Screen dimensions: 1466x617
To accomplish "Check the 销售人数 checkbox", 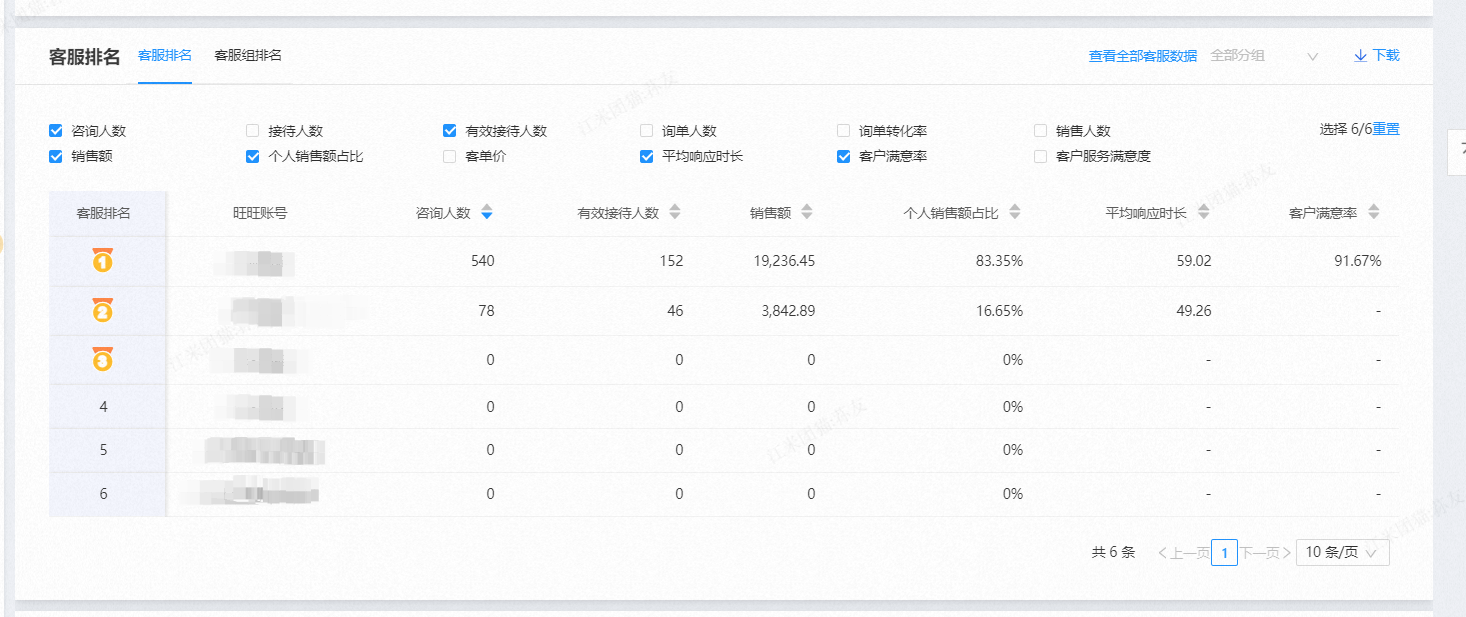I will pyautogui.click(x=1040, y=131).
